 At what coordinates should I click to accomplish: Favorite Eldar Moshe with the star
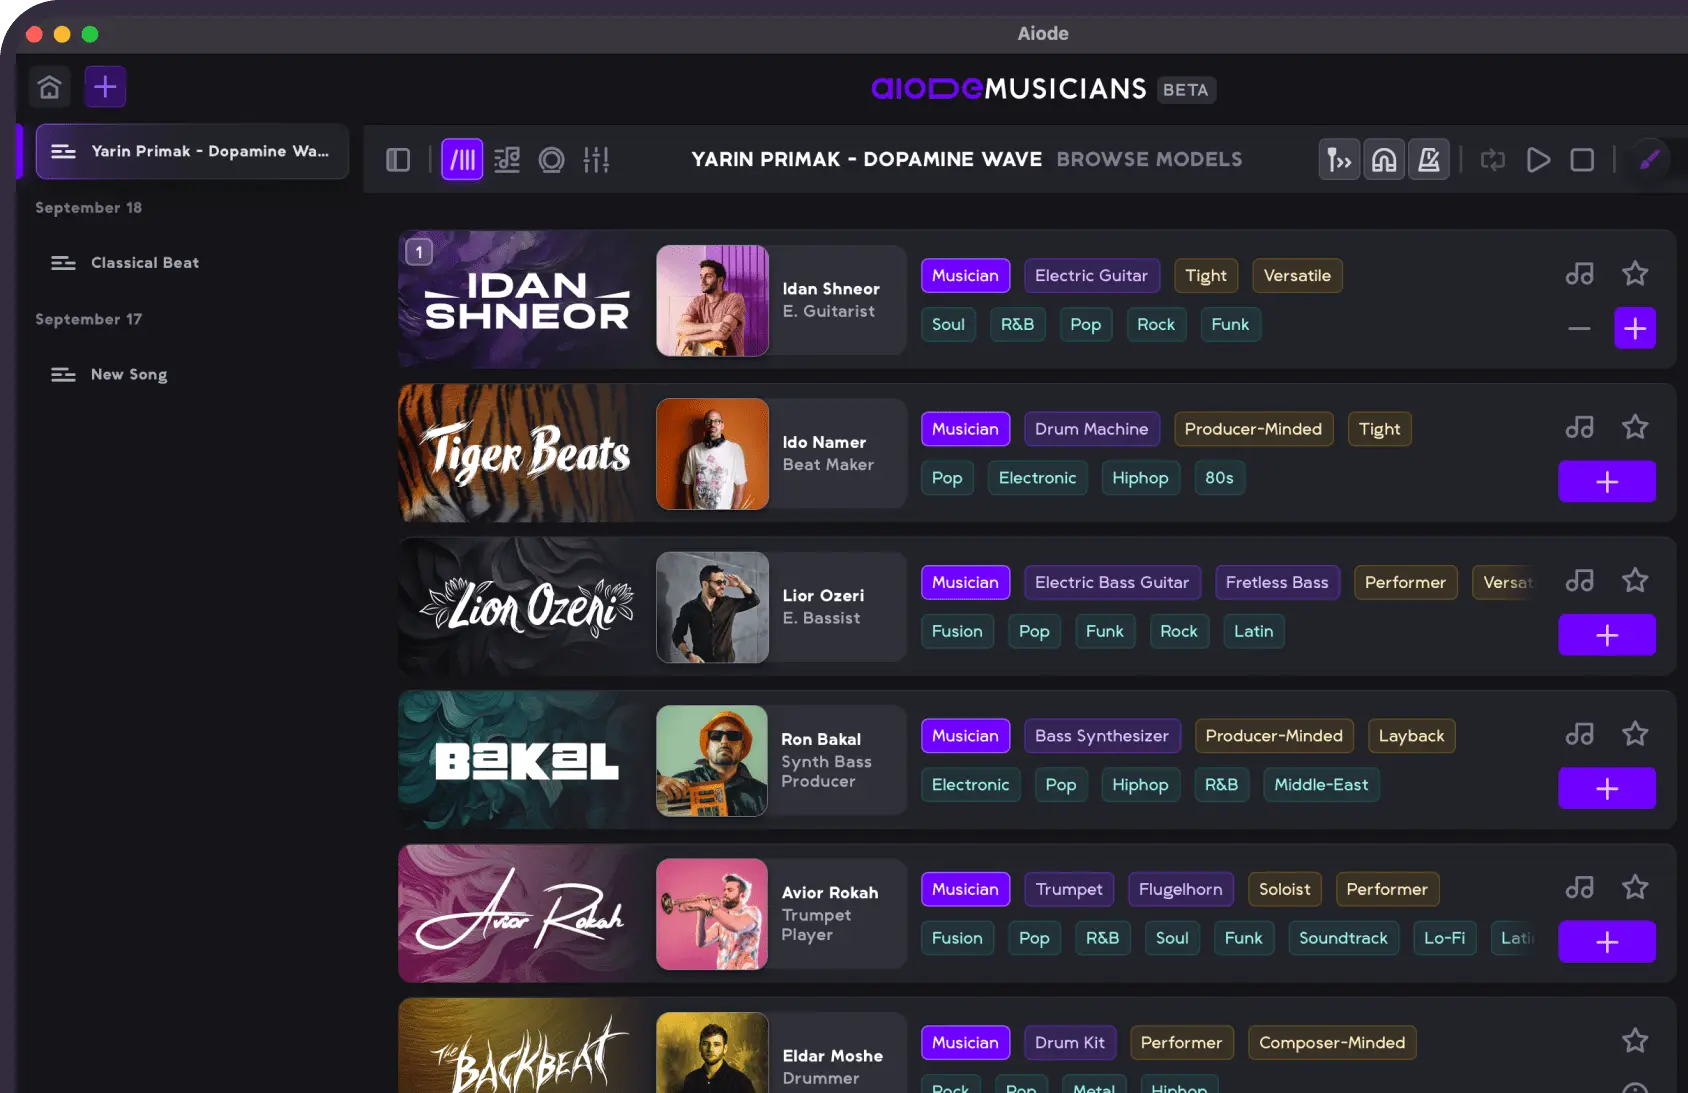tap(1635, 1042)
